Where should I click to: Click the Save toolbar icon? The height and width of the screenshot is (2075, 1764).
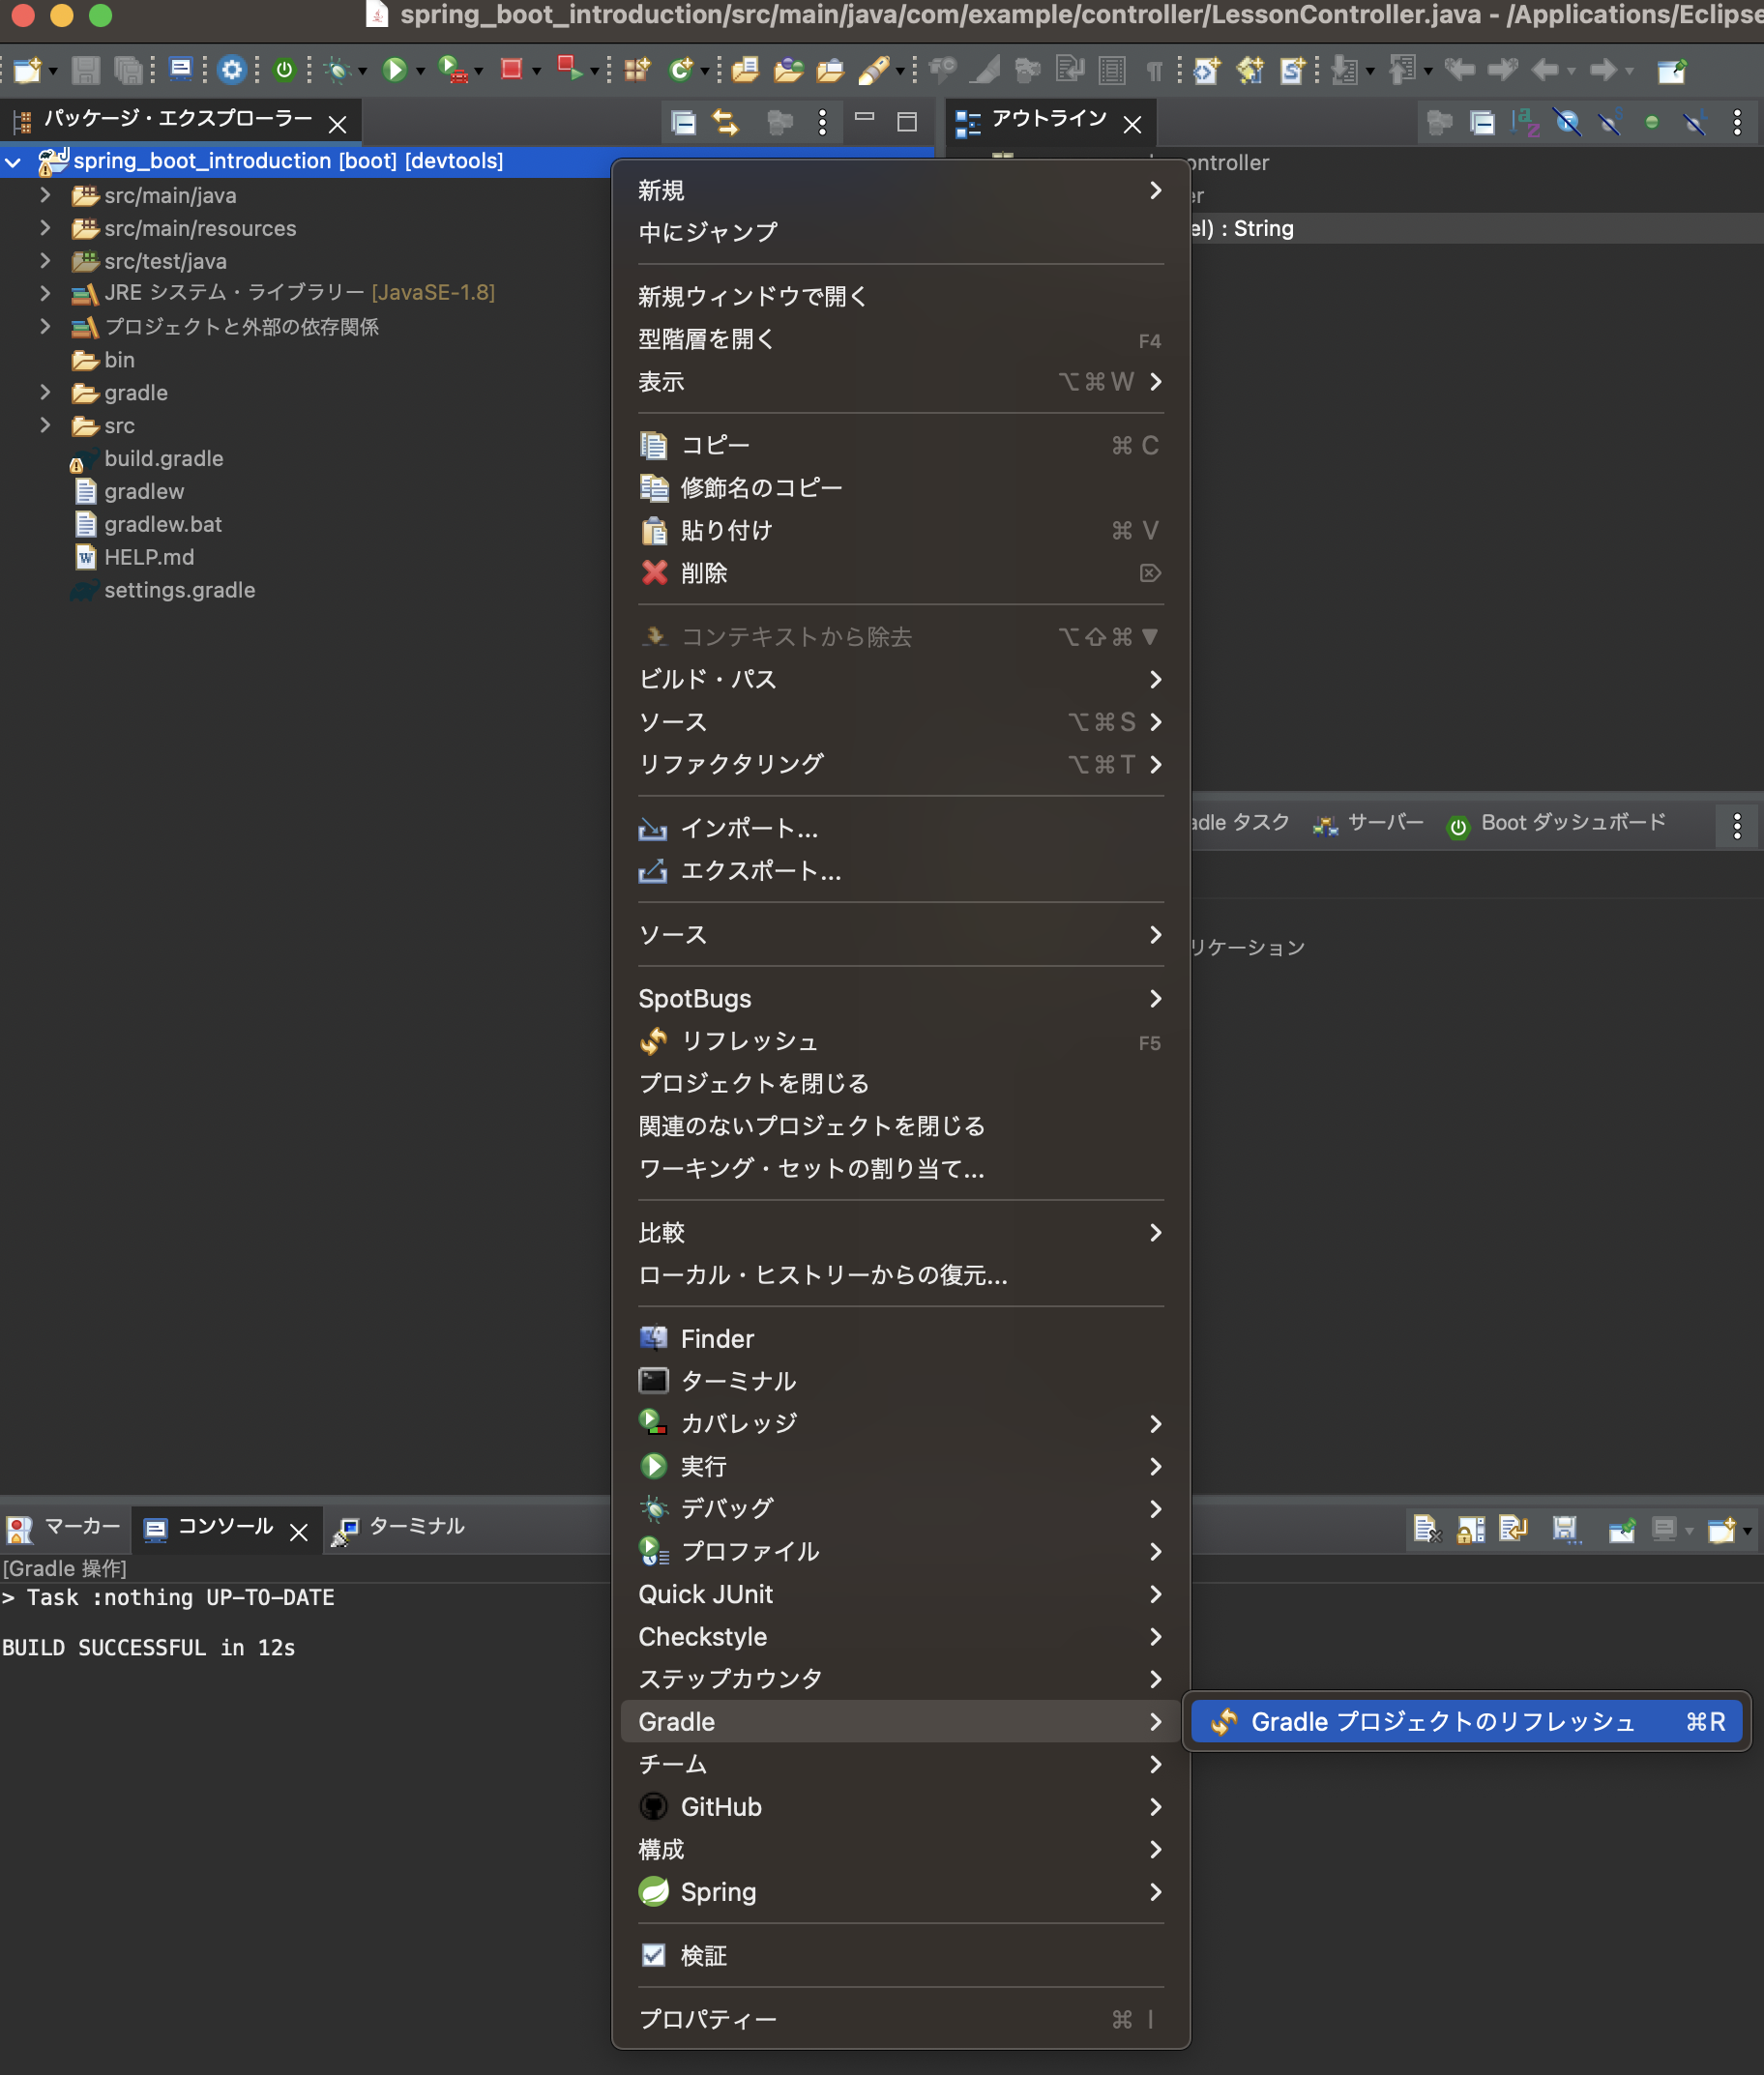88,71
